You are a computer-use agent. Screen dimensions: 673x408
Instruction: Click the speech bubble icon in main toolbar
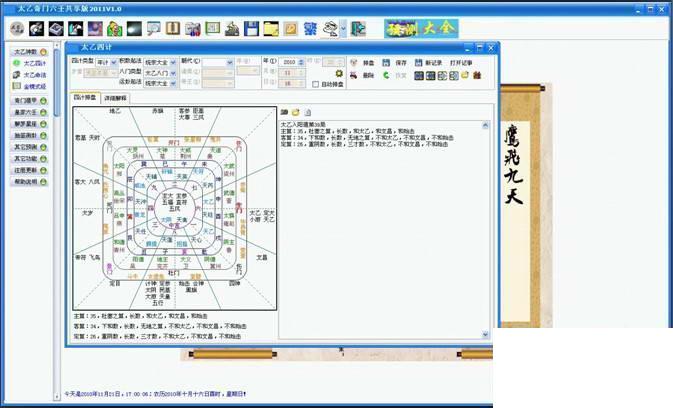pos(153,29)
